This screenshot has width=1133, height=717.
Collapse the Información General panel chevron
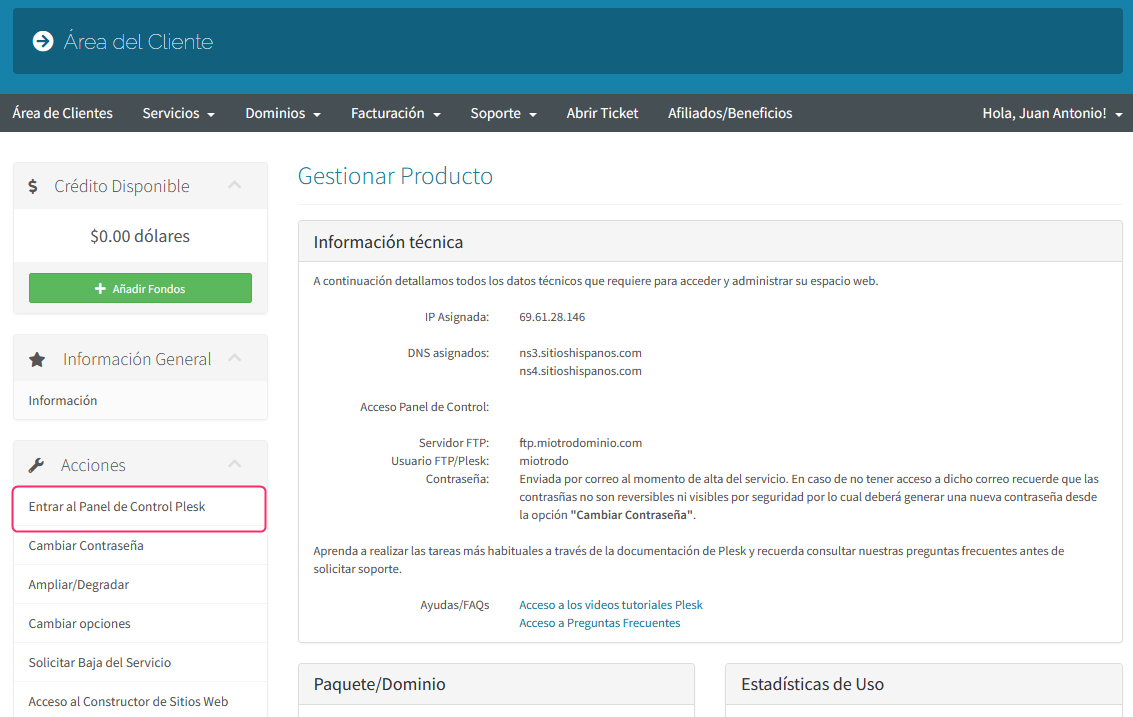point(235,358)
